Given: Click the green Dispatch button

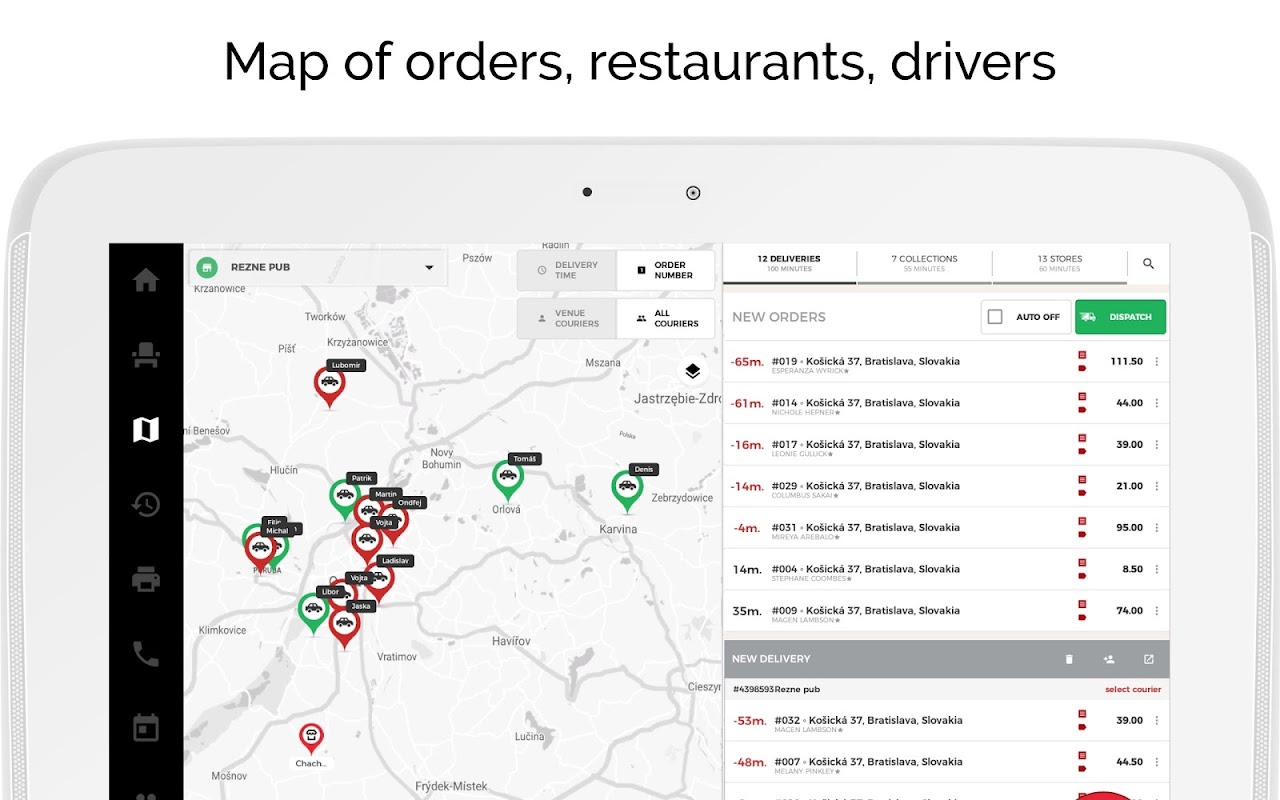Looking at the screenshot, I should 1120,317.
